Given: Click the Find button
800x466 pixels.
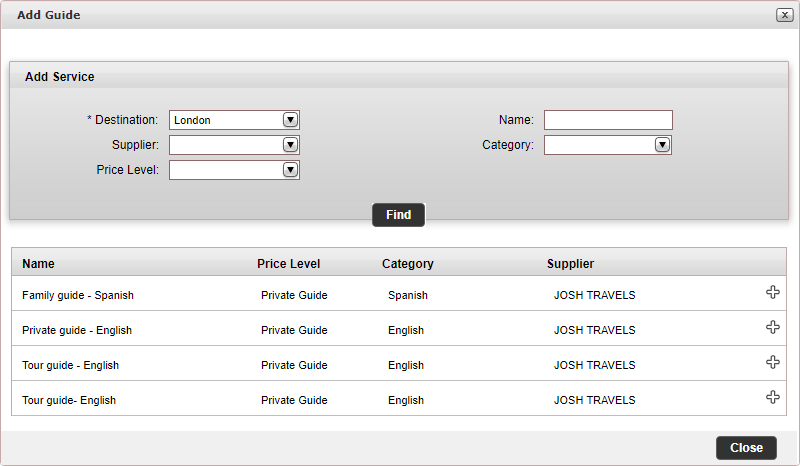Looking at the screenshot, I should point(398,215).
